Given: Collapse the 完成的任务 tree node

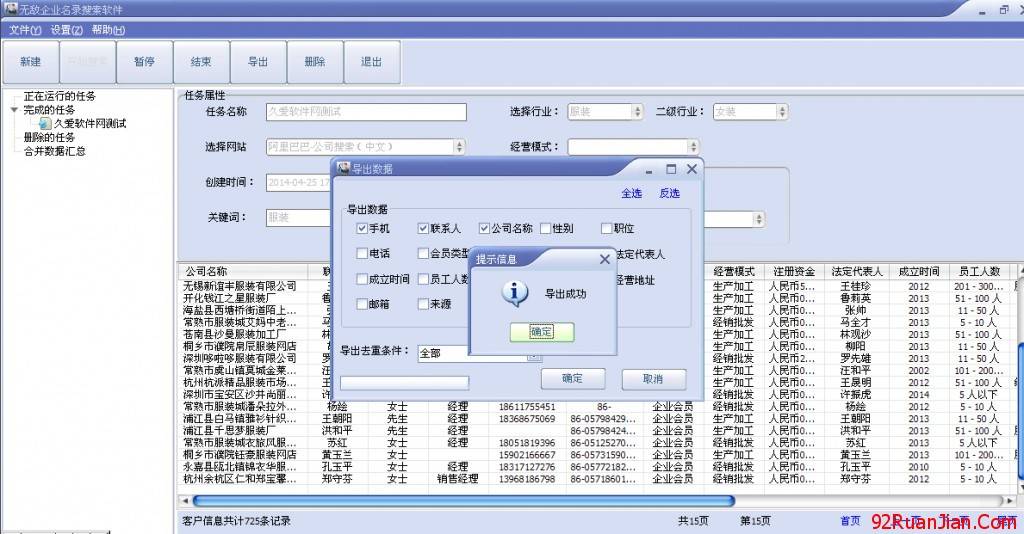Looking at the screenshot, I should click(x=14, y=110).
